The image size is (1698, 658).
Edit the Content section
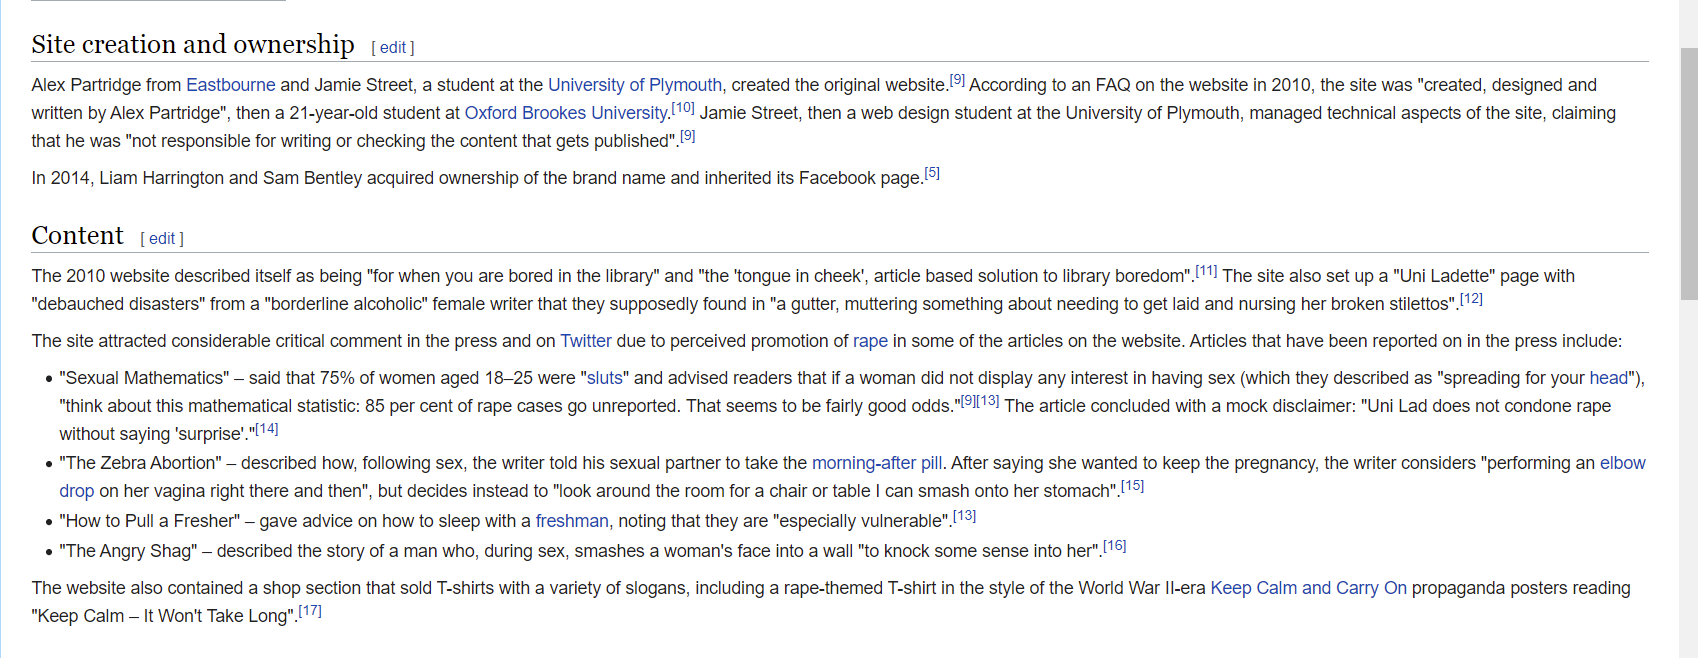(162, 238)
